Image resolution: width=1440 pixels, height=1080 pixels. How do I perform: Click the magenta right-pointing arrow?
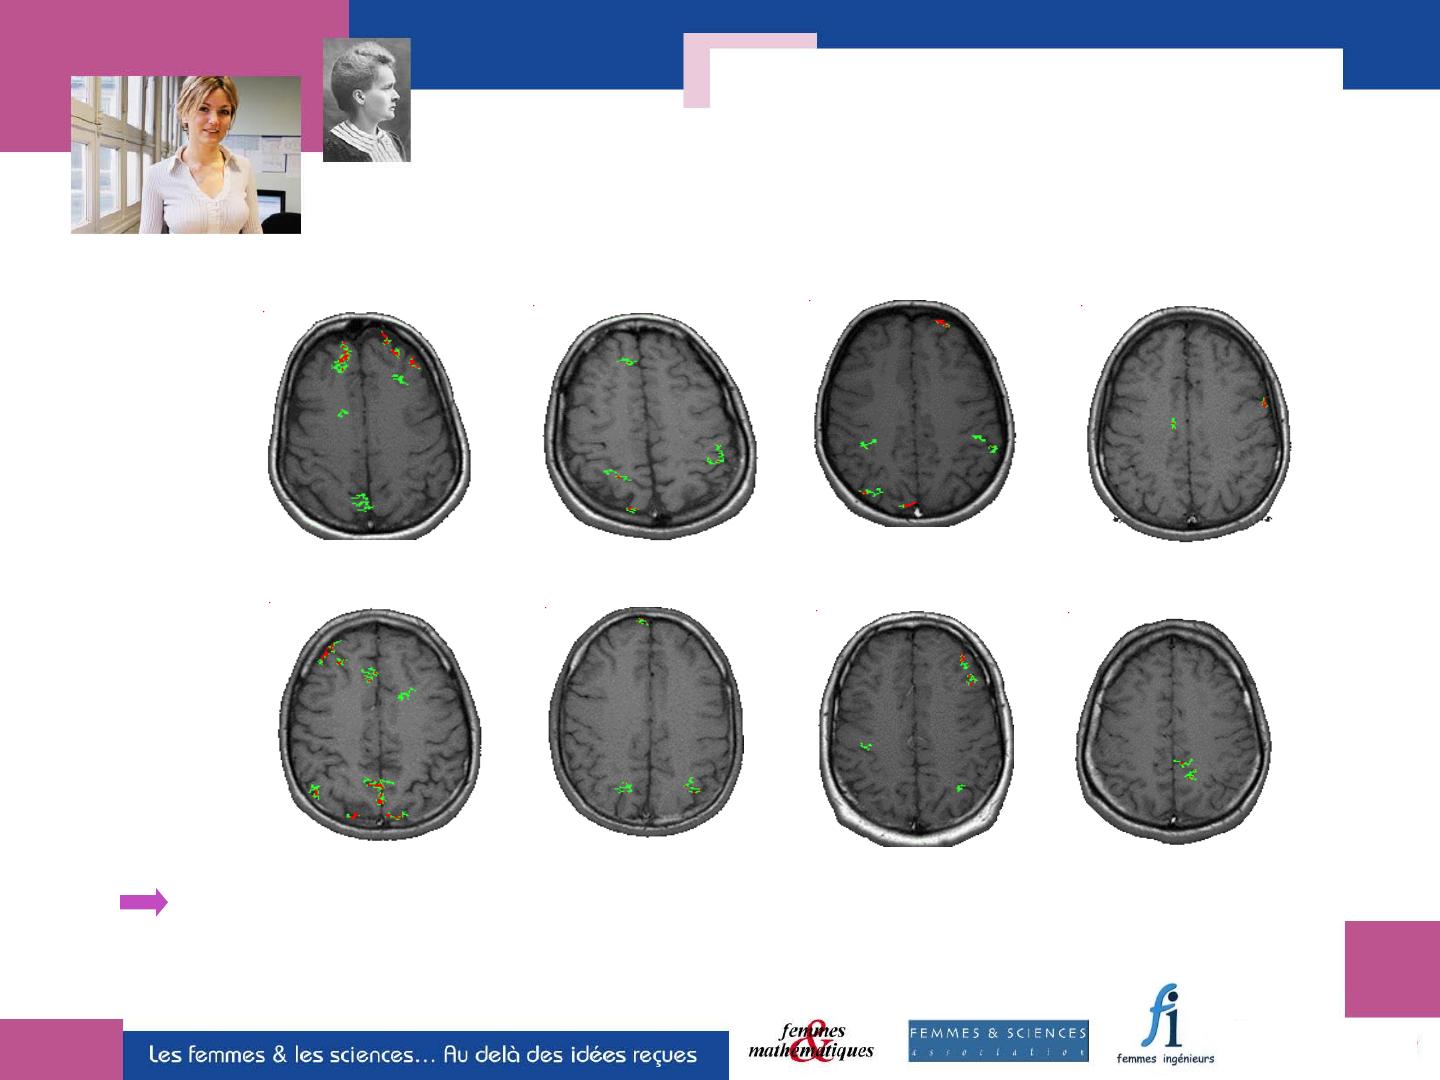coord(143,903)
